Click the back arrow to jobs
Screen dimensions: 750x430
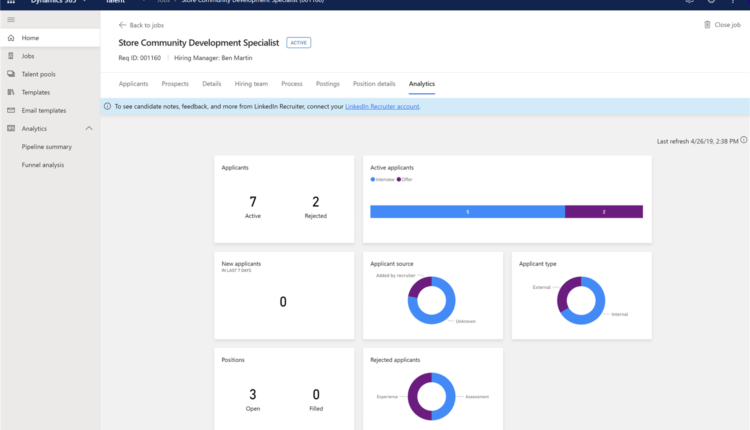point(122,24)
